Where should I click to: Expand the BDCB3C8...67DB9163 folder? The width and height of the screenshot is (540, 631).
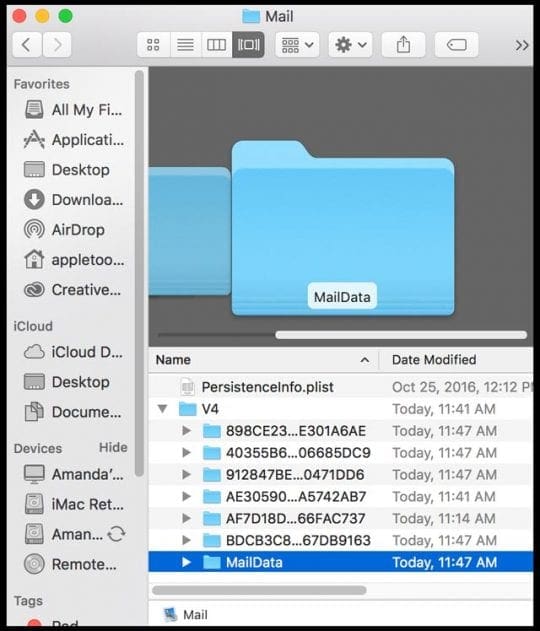186,540
